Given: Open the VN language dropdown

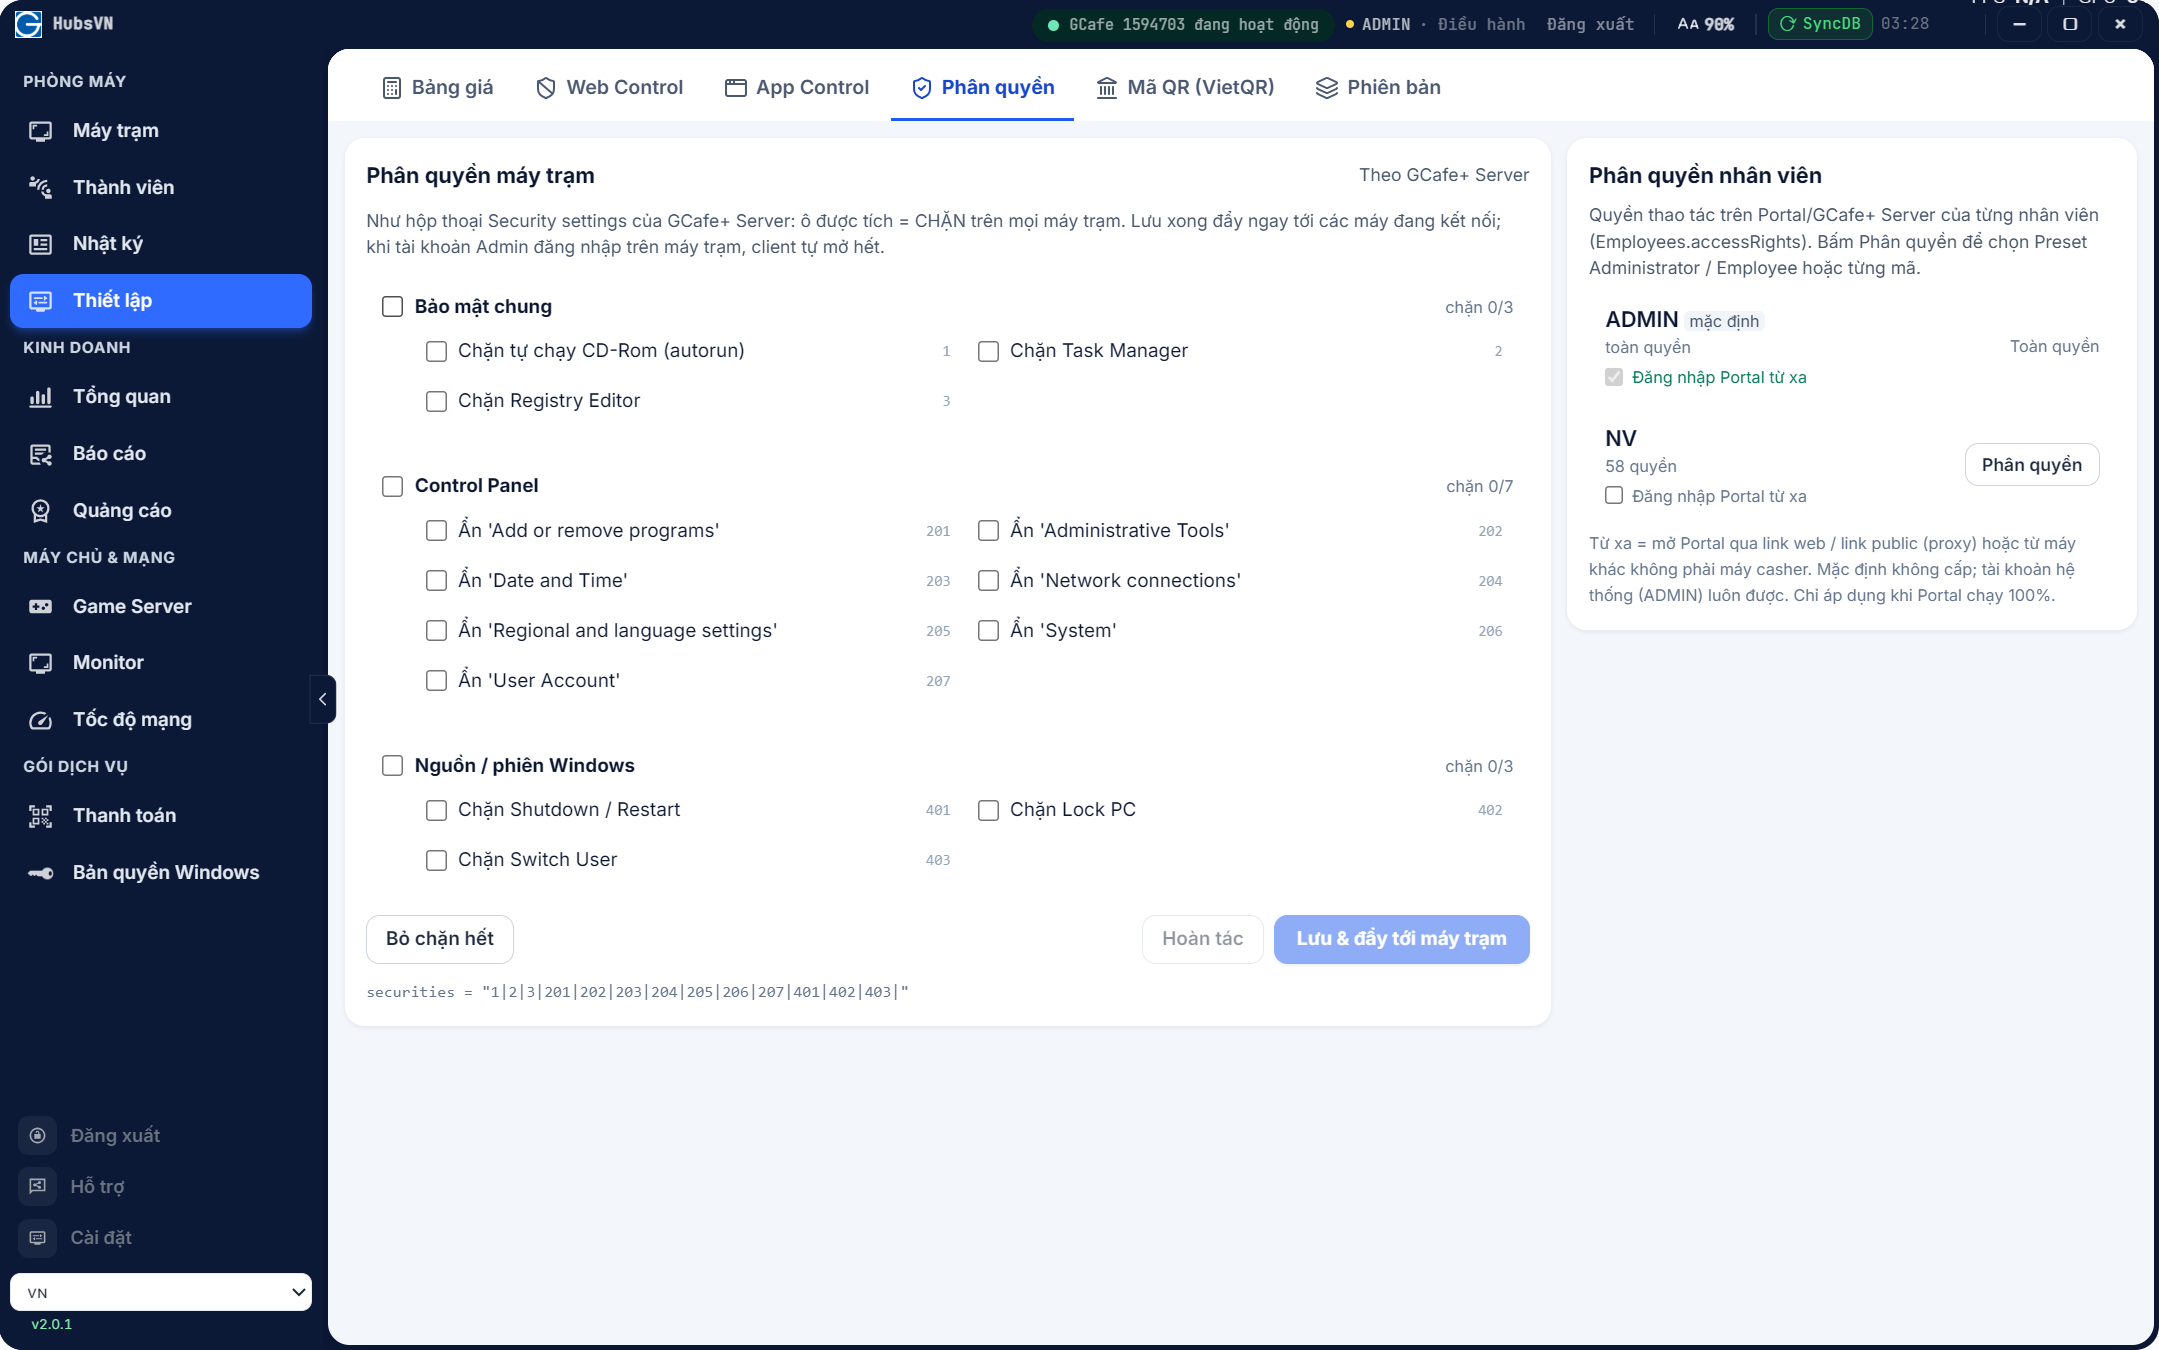Looking at the screenshot, I should (161, 1292).
